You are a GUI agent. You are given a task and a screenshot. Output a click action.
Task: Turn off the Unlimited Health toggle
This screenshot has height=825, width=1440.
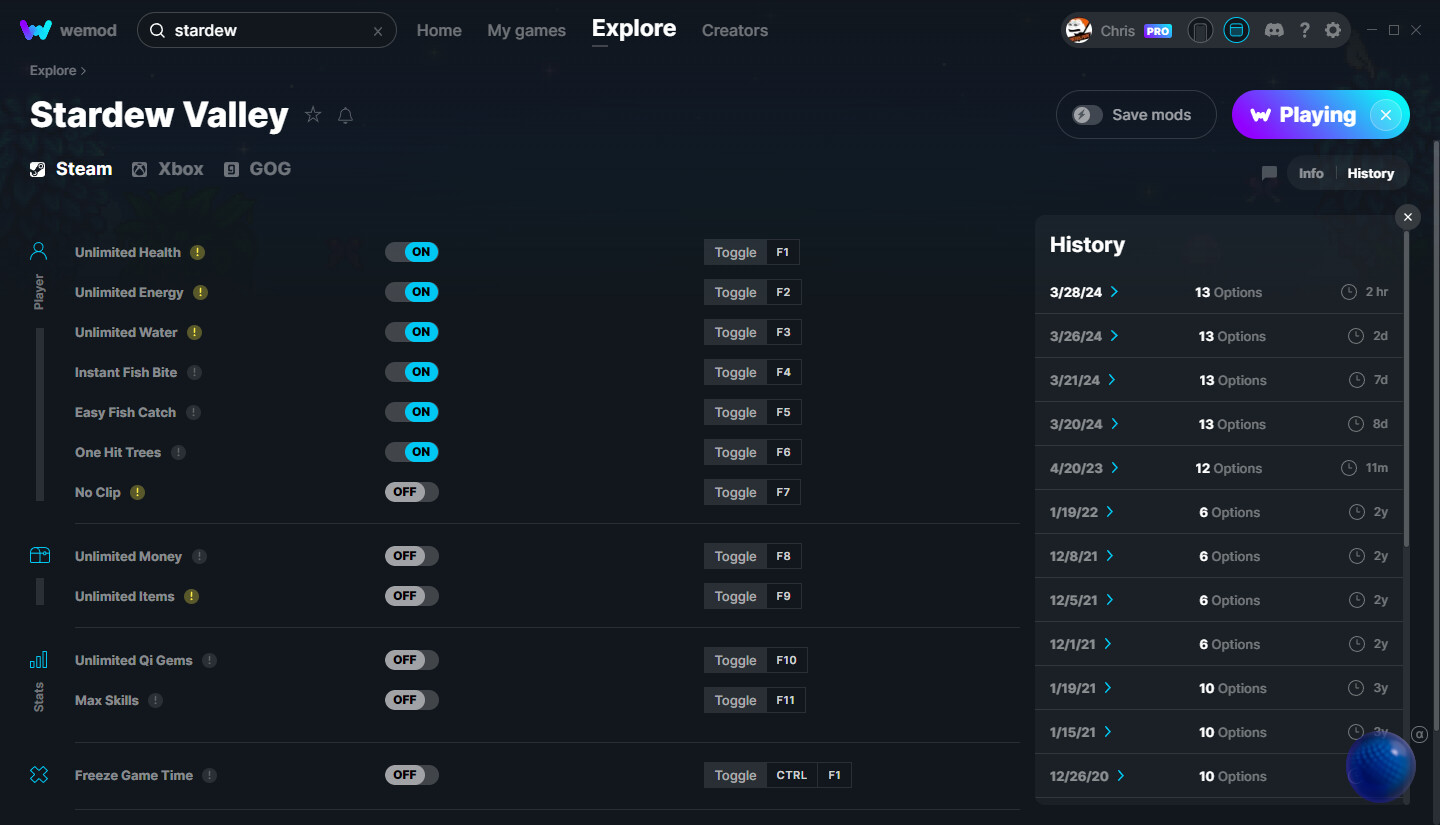(412, 252)
